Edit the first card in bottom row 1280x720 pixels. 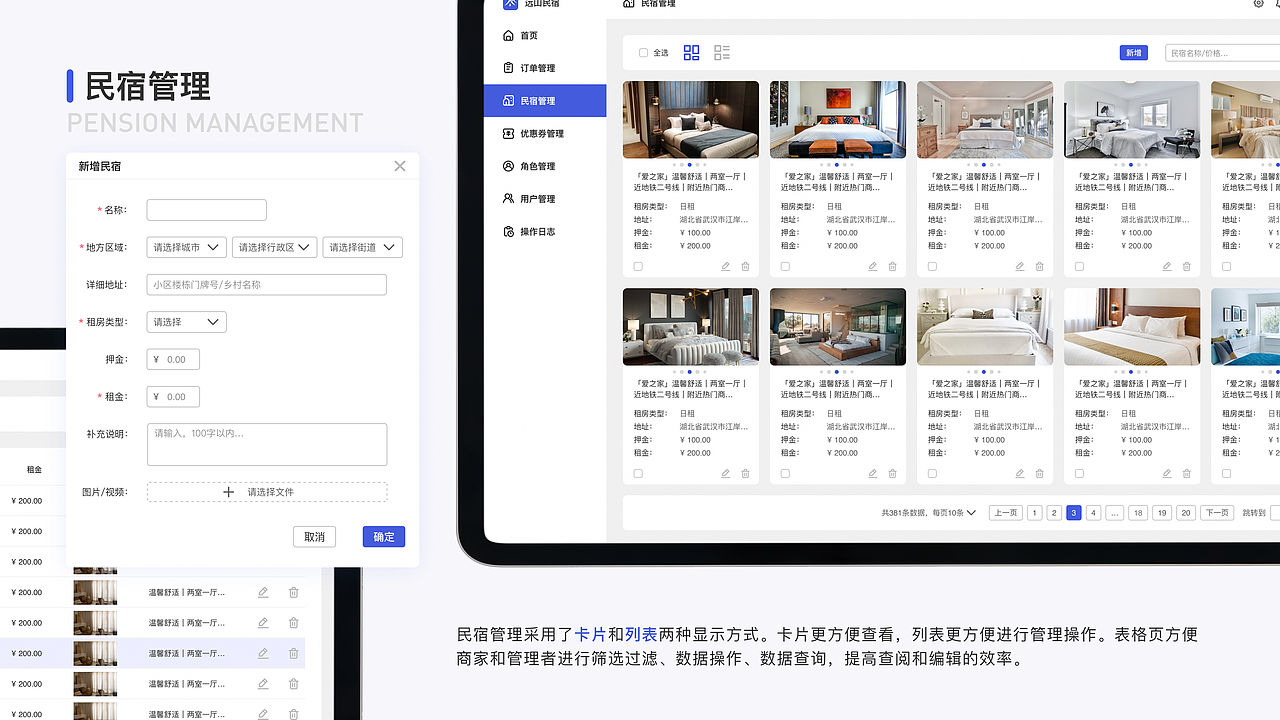click(726, 474)
